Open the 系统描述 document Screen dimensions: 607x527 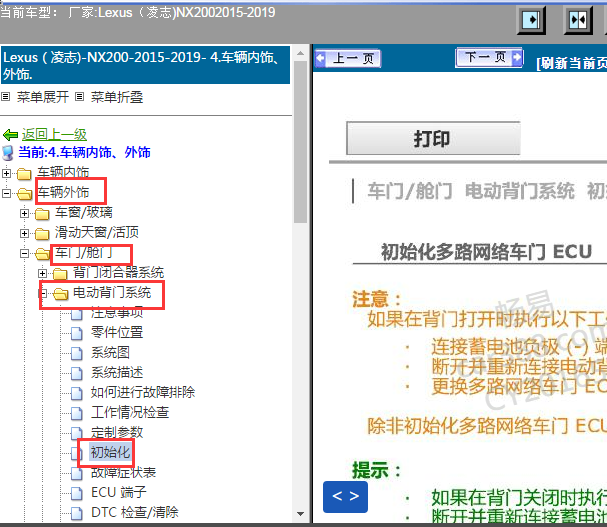117,373
